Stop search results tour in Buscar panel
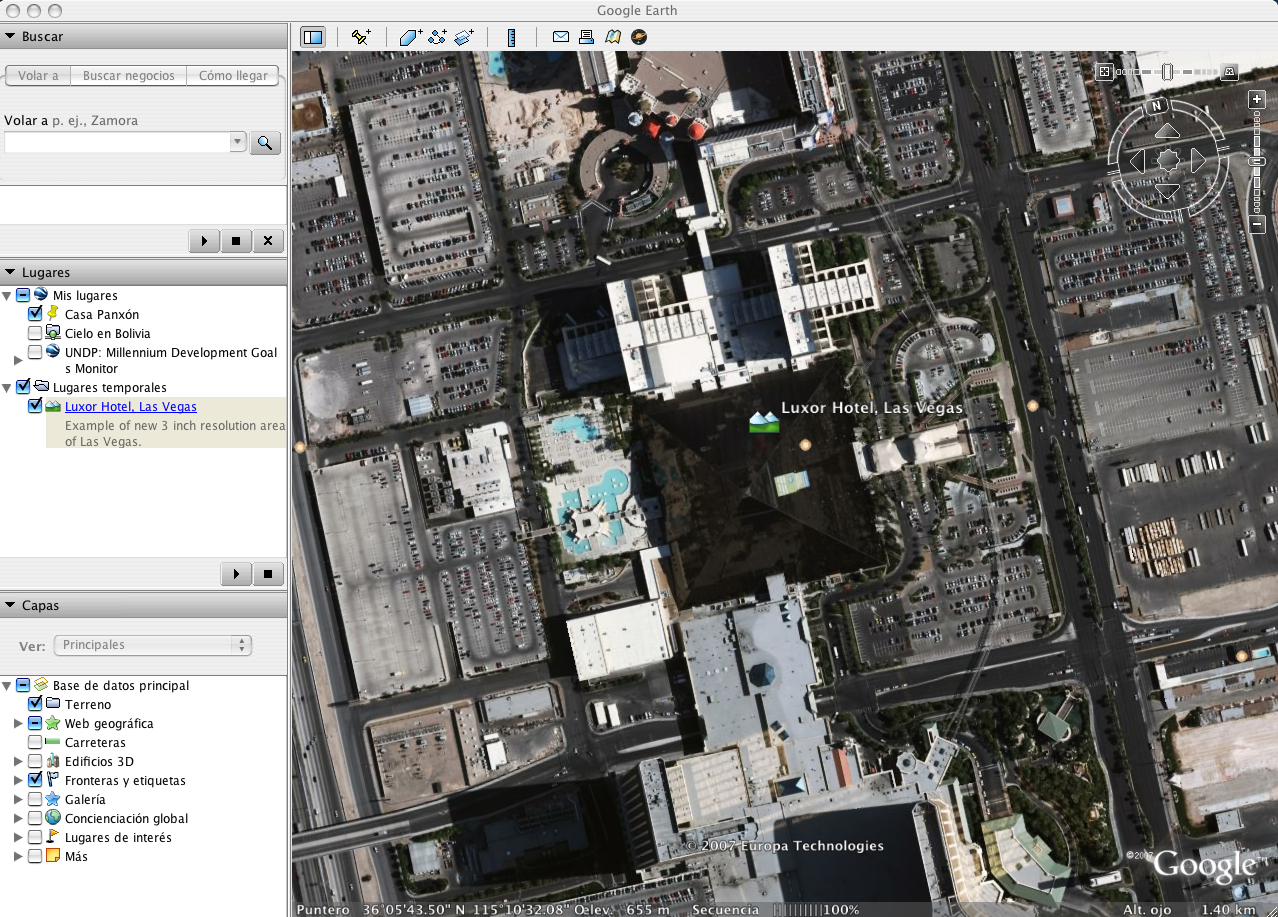Image resolution: width=1278 pixels, height=917 pixels. tap(236, 241)
